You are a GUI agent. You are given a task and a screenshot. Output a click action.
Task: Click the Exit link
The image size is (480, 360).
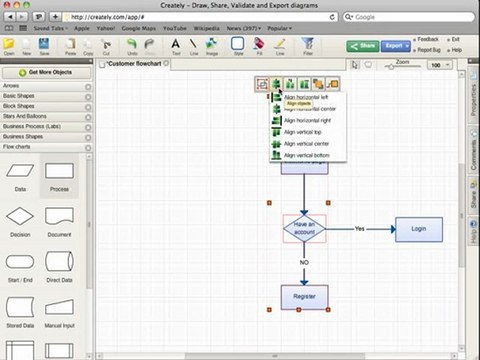[455, 39]
